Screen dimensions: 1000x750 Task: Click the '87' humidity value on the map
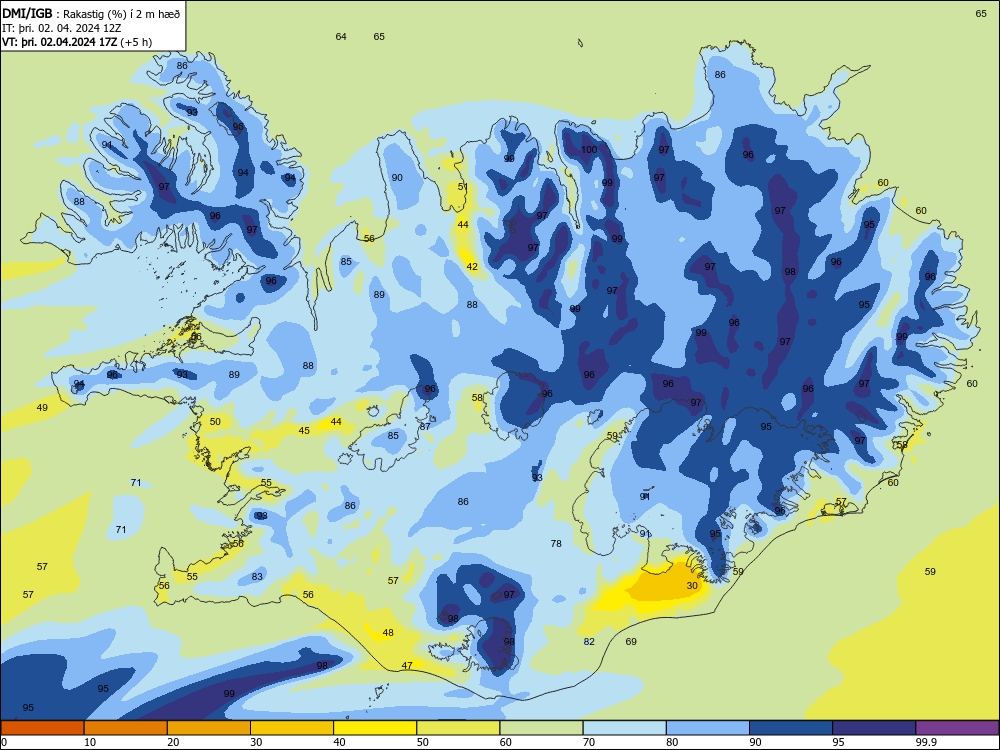click(425, 426)
